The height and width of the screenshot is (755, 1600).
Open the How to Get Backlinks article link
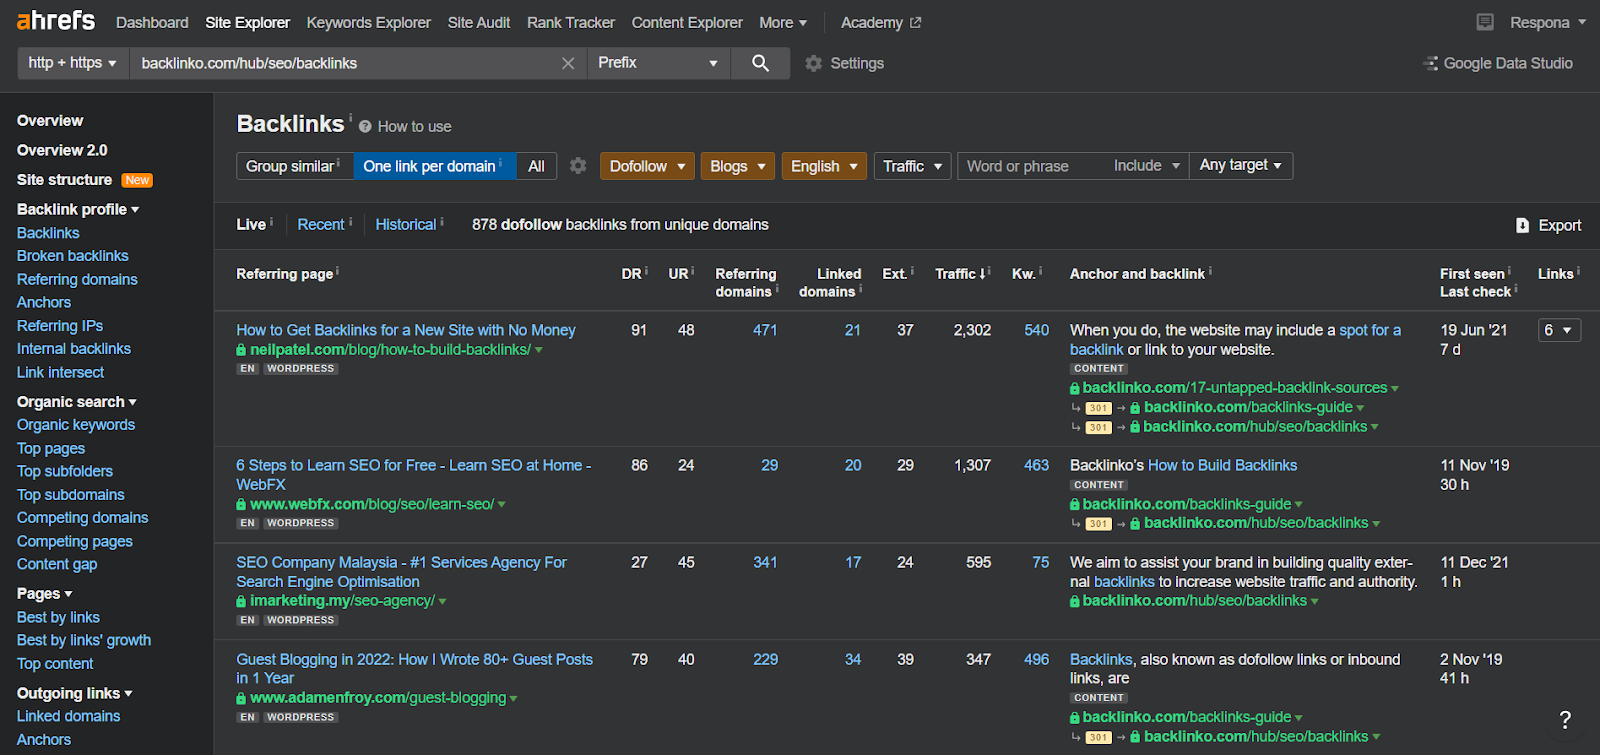[406, 330]
